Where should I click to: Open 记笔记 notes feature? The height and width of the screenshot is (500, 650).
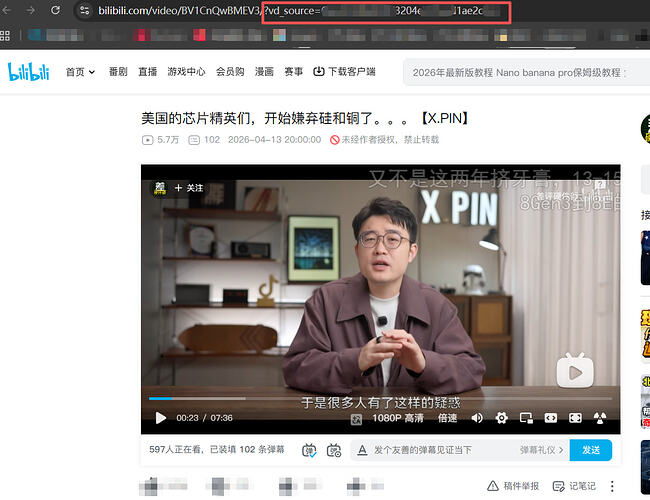575,486
